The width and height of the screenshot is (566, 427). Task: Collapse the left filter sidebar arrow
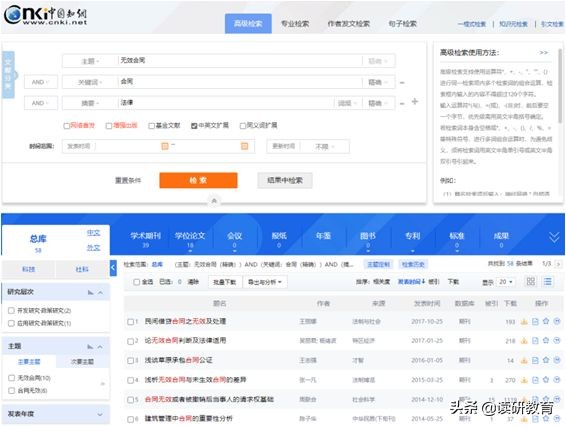(113, 268)
